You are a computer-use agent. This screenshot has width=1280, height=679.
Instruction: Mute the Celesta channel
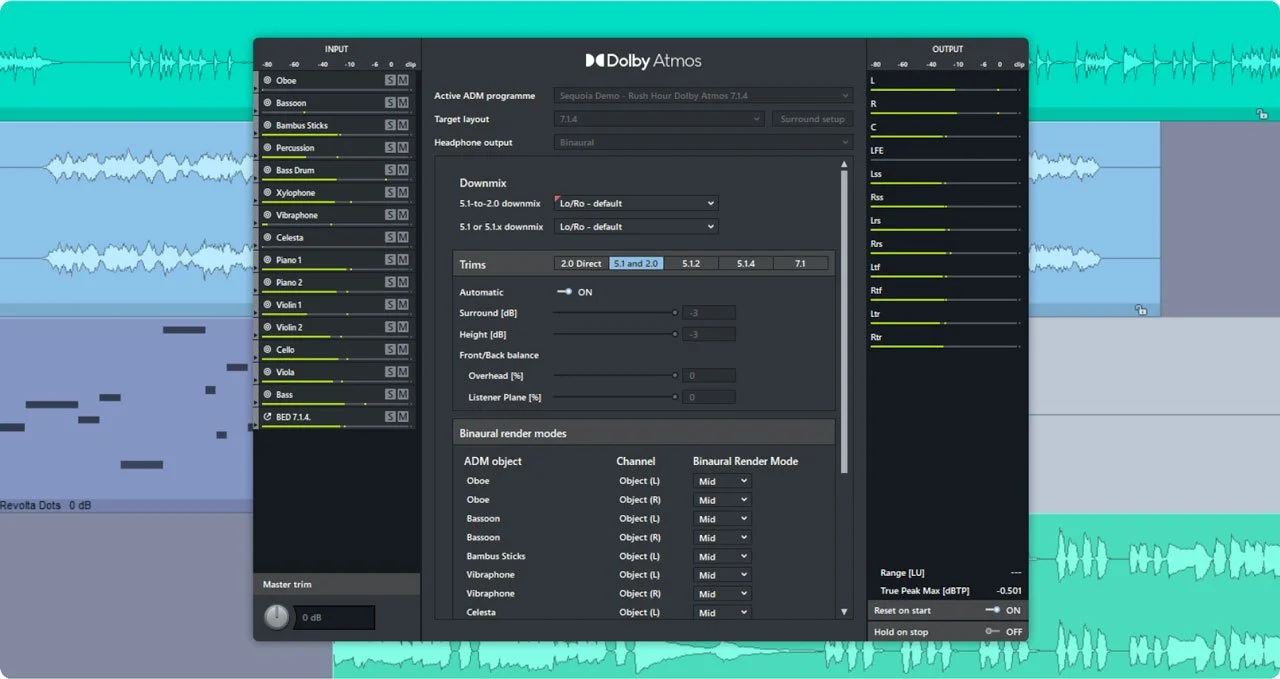(x=403, y=237)
